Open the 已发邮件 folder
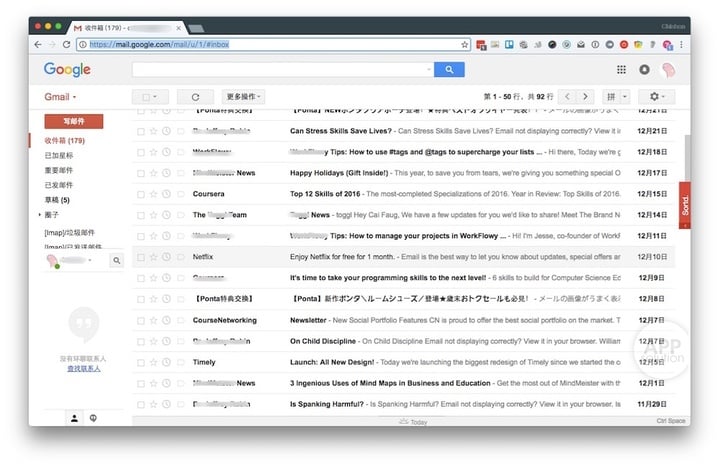720x467 pixels. pos(59,185)
